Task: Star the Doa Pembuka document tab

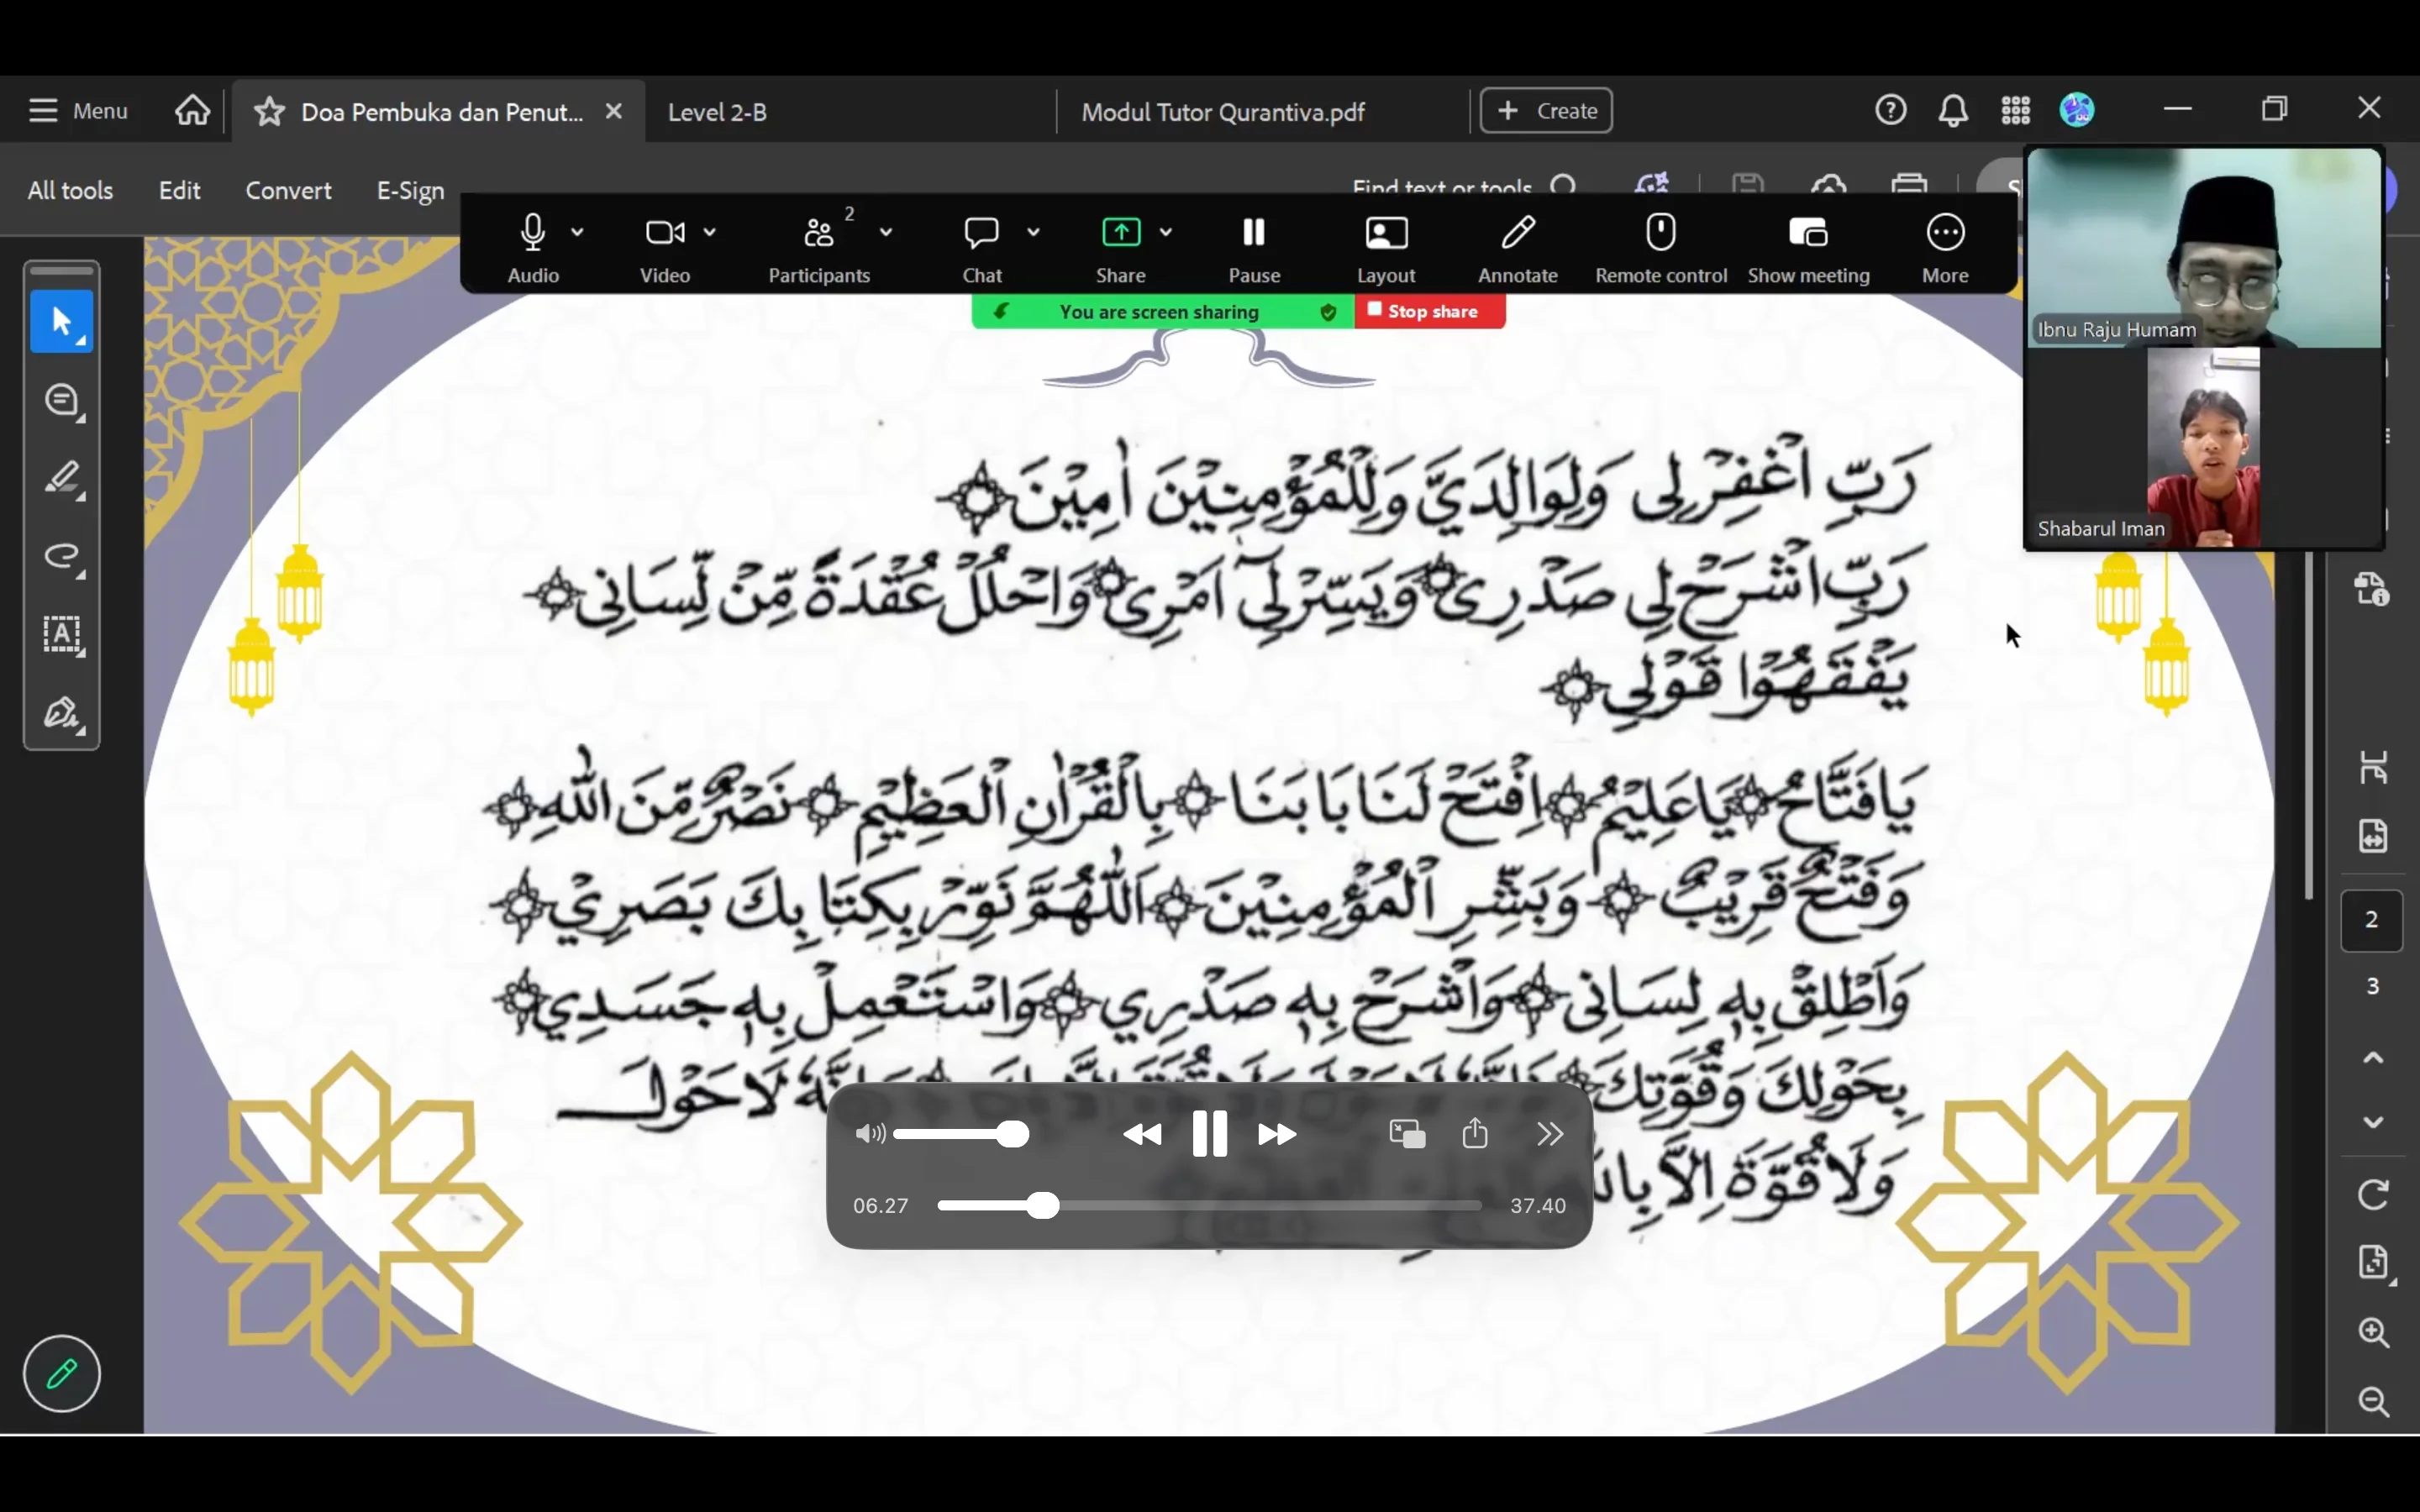Action: pos(269,111)
